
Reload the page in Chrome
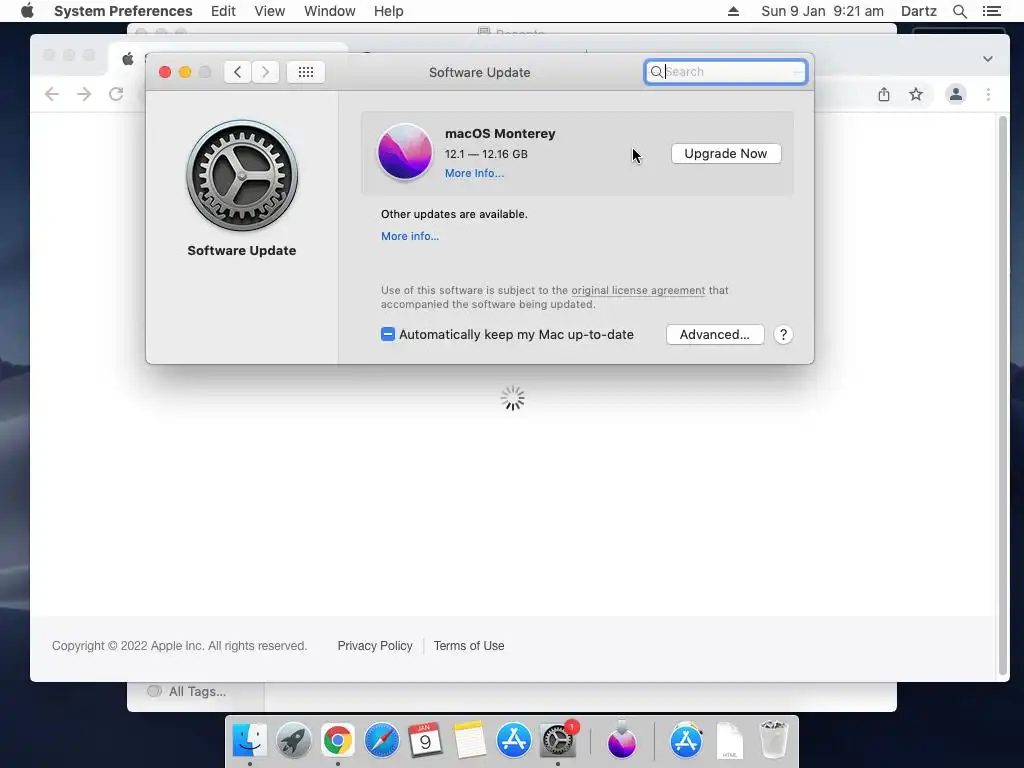116,94
